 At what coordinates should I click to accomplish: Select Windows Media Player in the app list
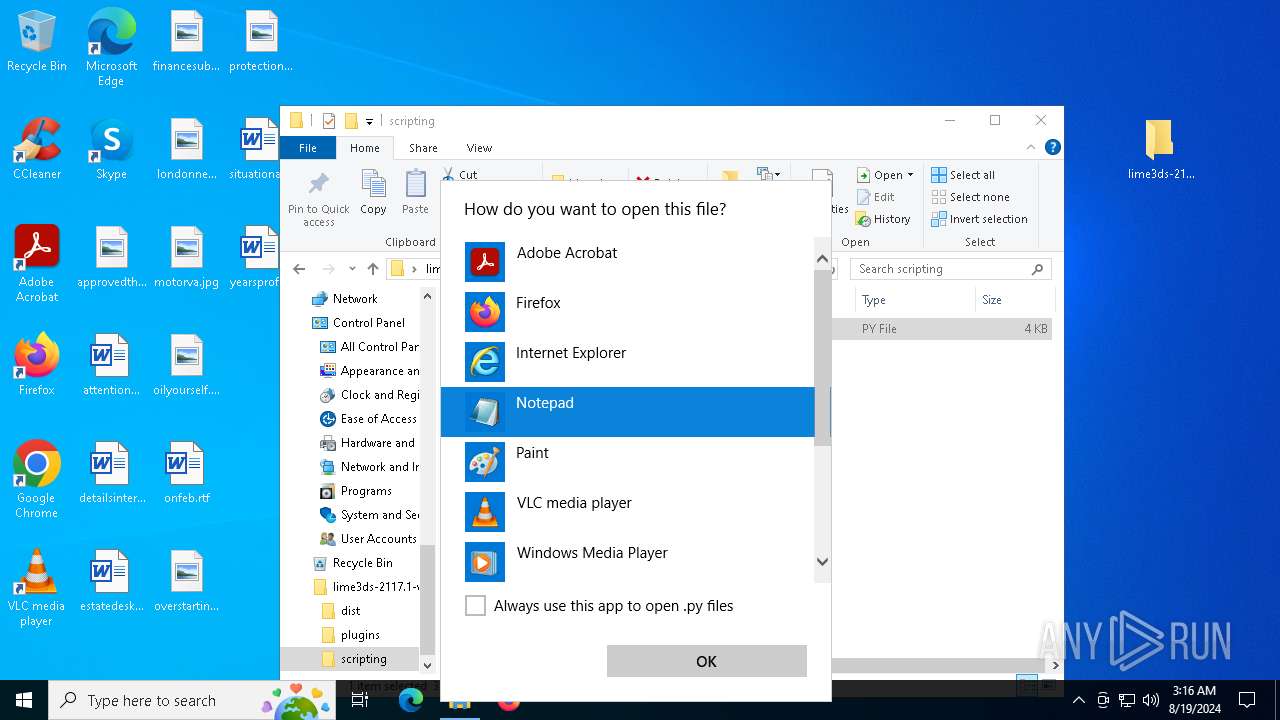(x=628, y=562)
